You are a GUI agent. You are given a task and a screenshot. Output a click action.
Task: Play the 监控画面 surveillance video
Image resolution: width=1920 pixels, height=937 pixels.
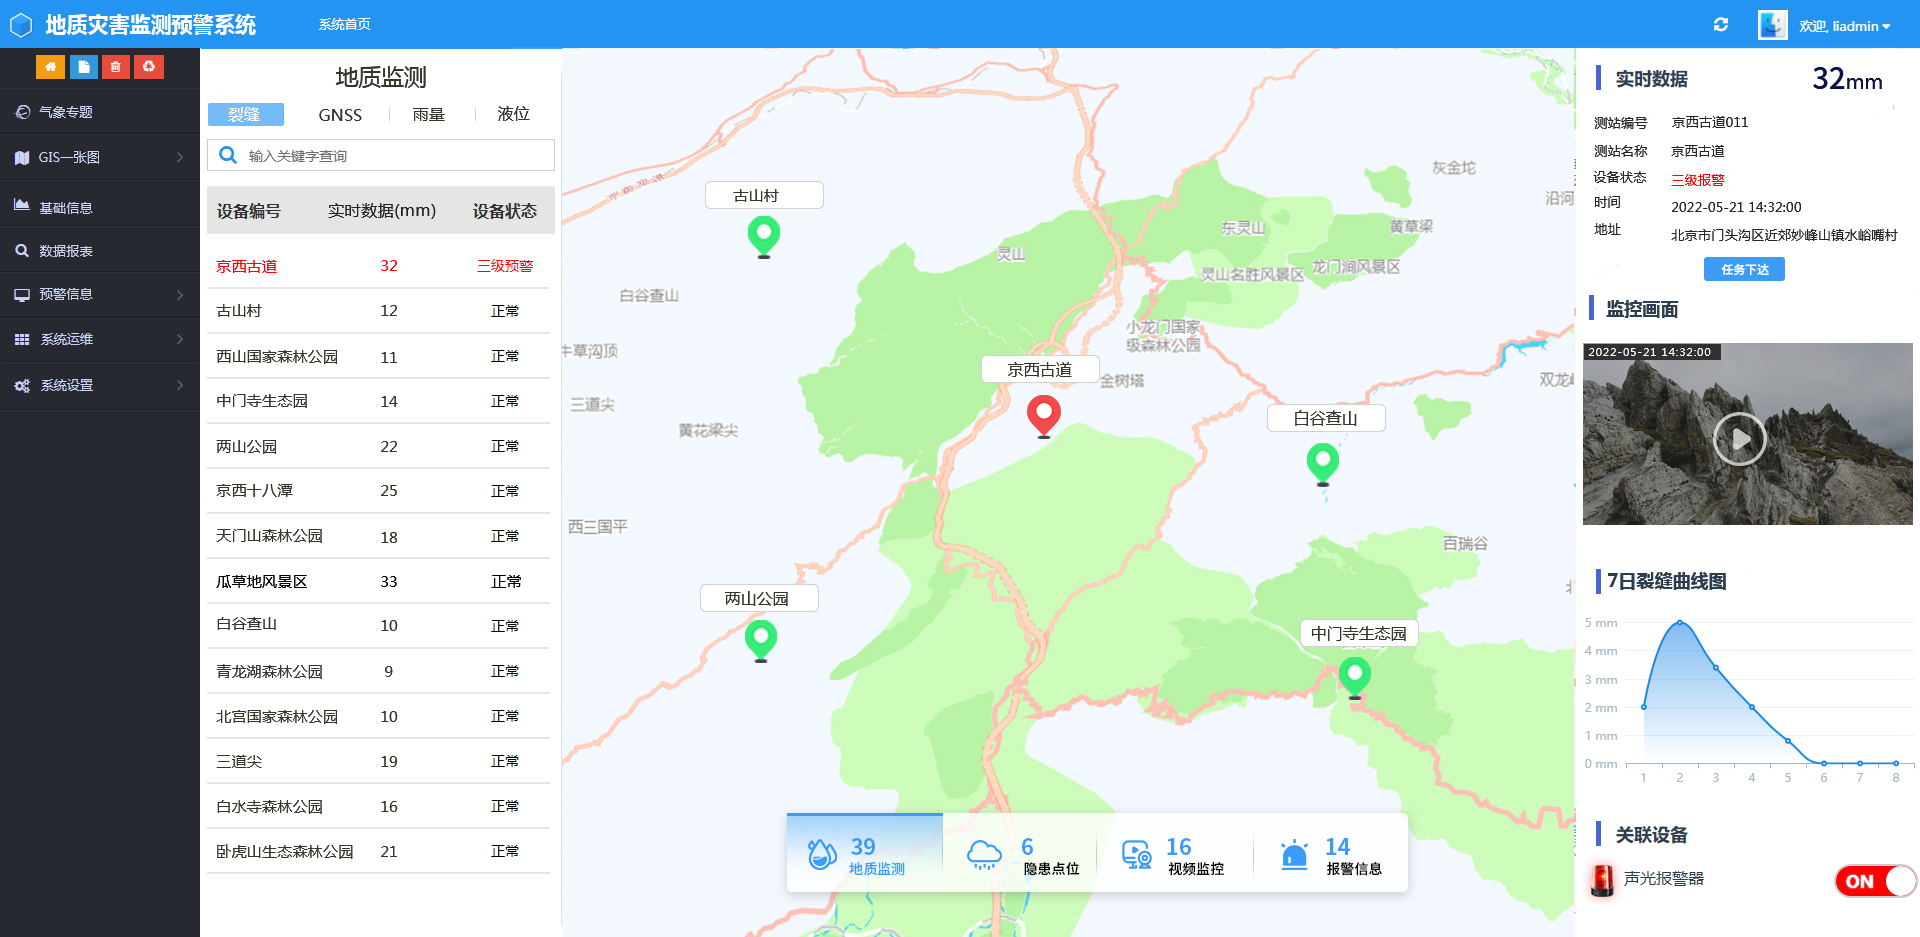pyautogui.click(x=1739, y=439)
